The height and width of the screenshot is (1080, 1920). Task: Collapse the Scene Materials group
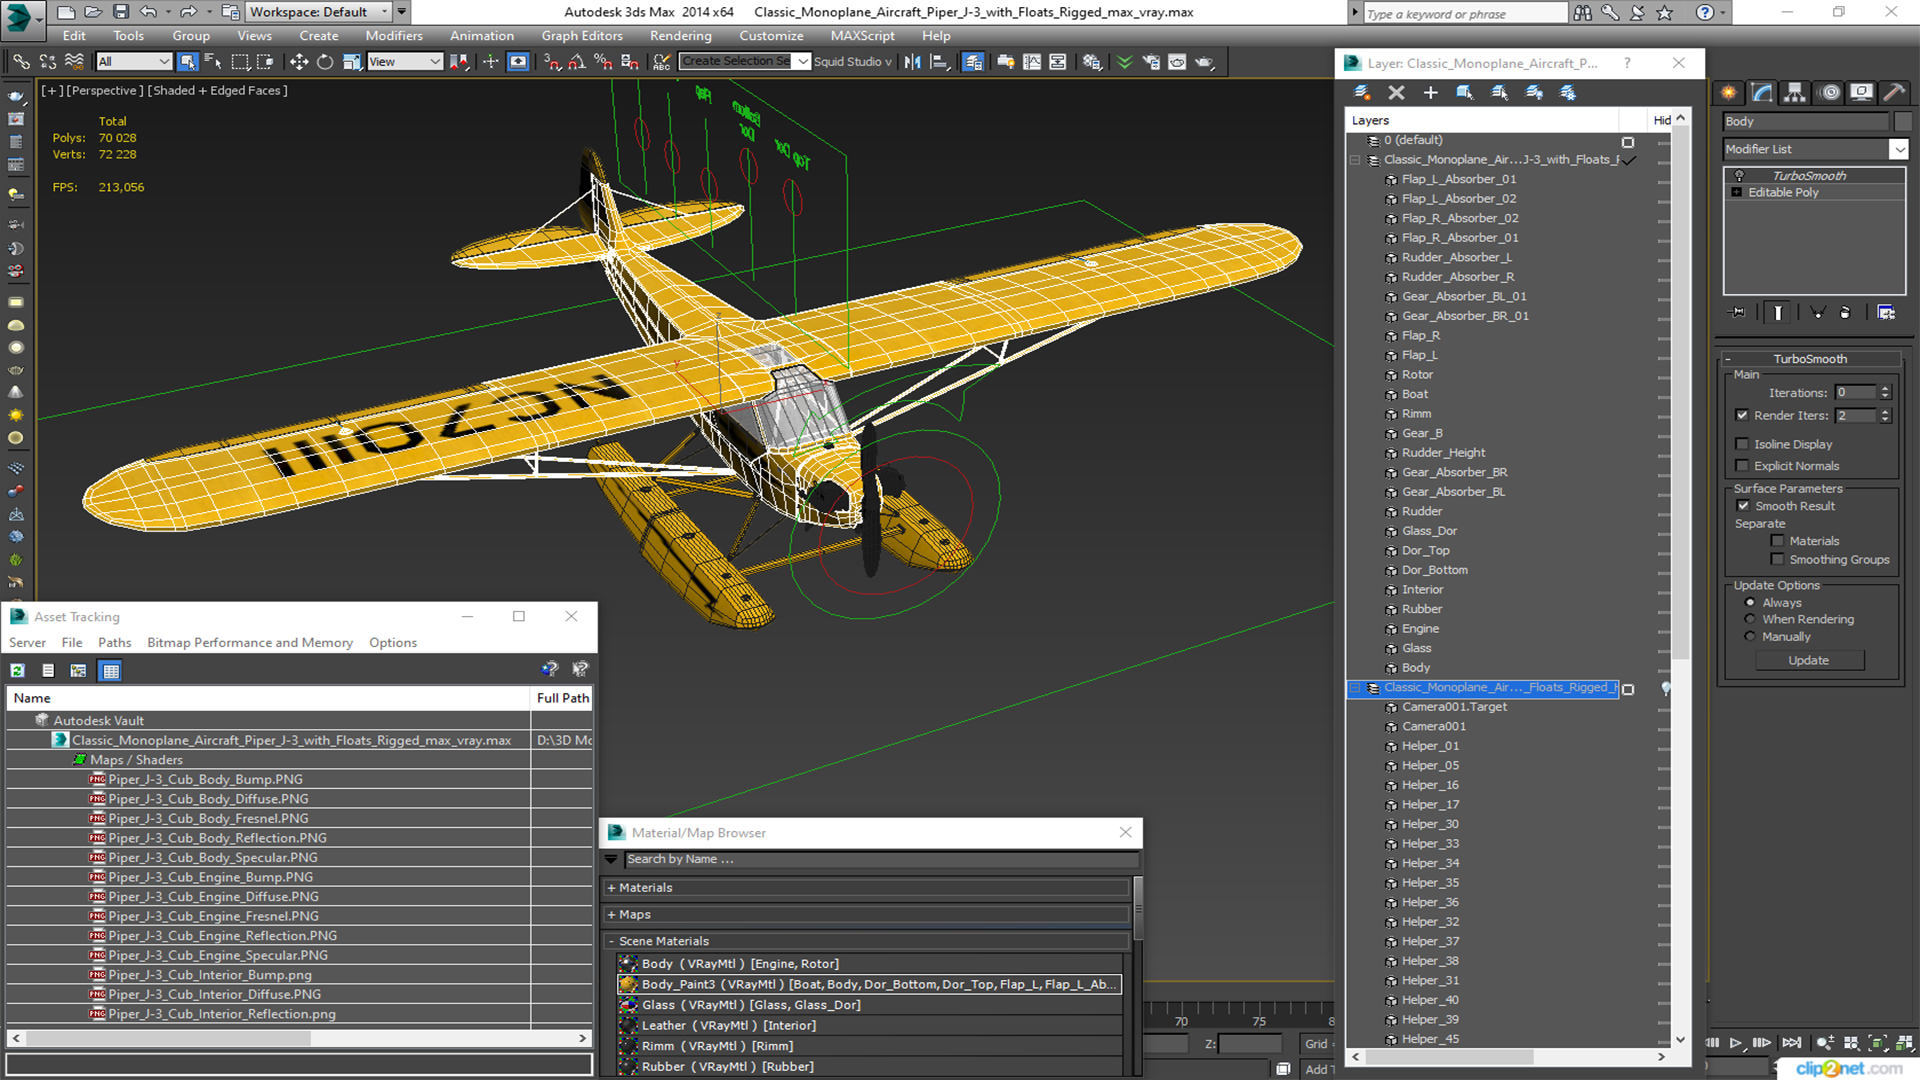pyautogui.click(x=611, y=942)
